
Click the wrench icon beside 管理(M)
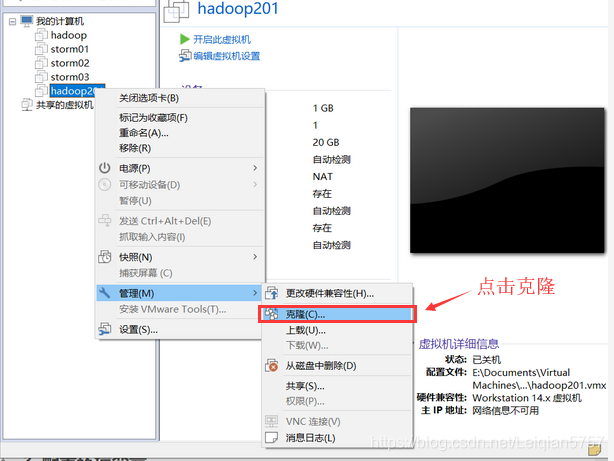105,293
